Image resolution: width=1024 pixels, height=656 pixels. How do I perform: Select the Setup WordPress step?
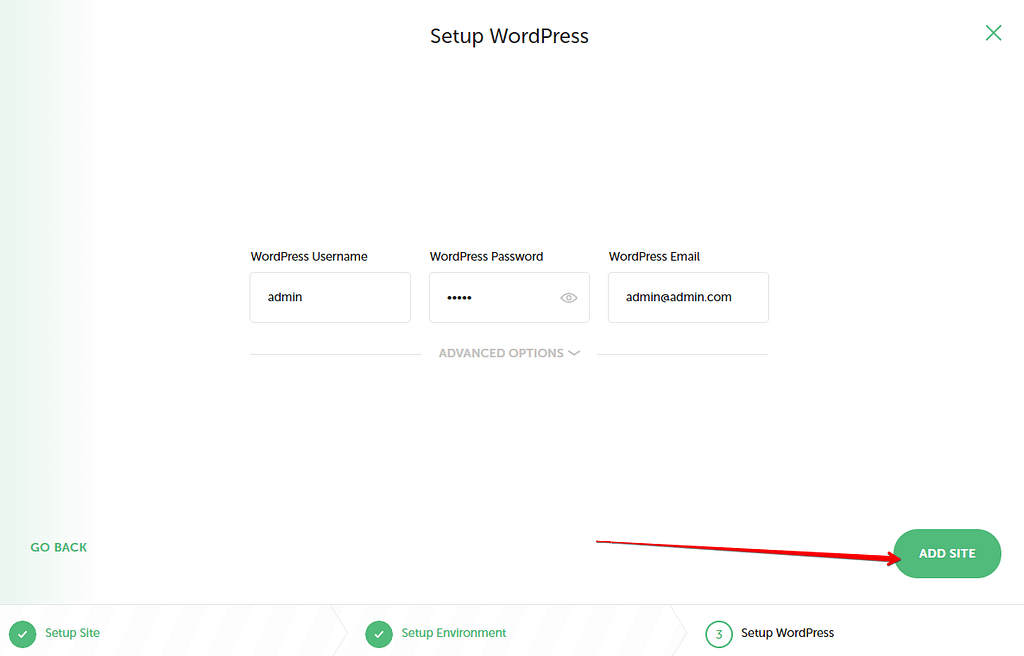click(788, 633)
